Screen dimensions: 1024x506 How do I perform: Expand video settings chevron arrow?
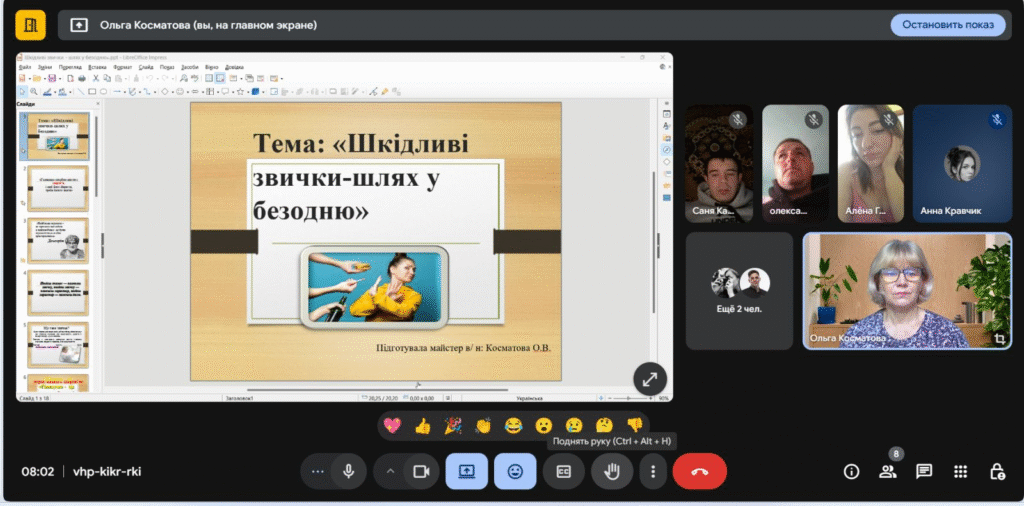(x=390, y=471)
